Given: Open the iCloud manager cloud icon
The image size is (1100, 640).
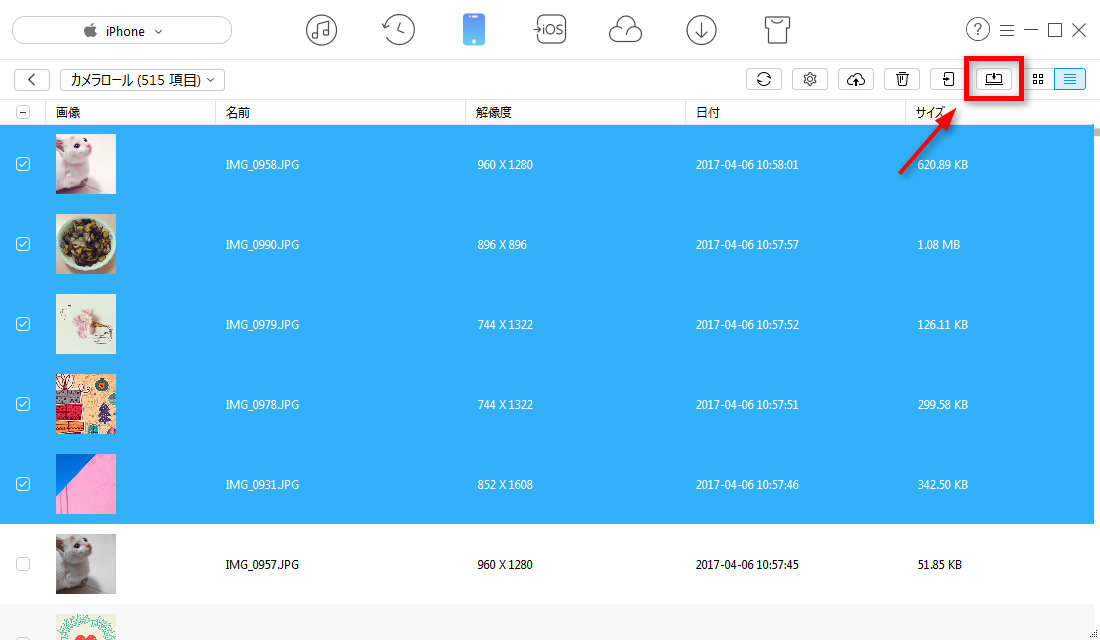Looking at the screenshot, I should [625, 30].
